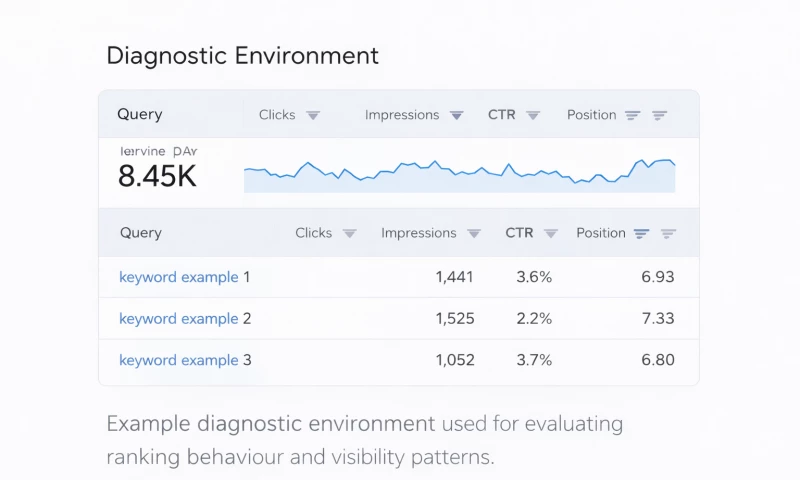Select the Query column label in lower table header

point(141,233)
